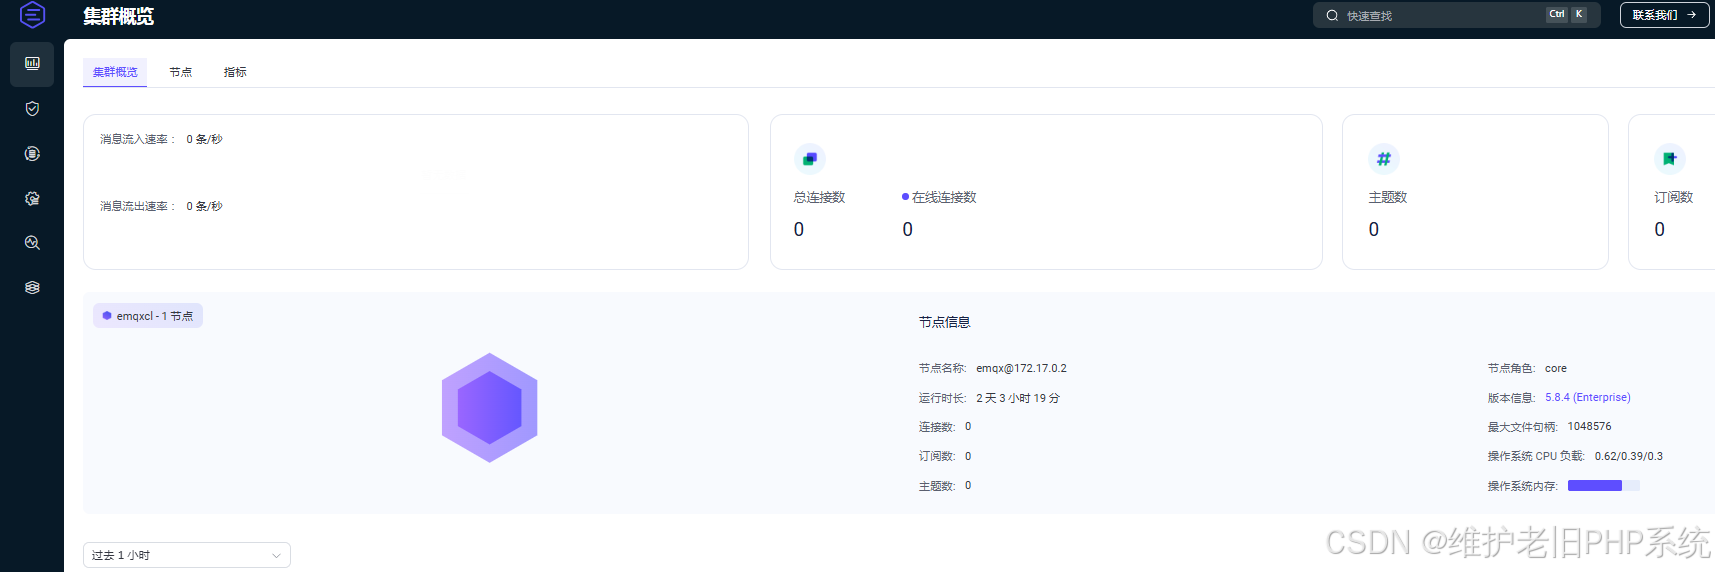
Task: Click the purple hexagon node graphic
Action: pos(490,408)
